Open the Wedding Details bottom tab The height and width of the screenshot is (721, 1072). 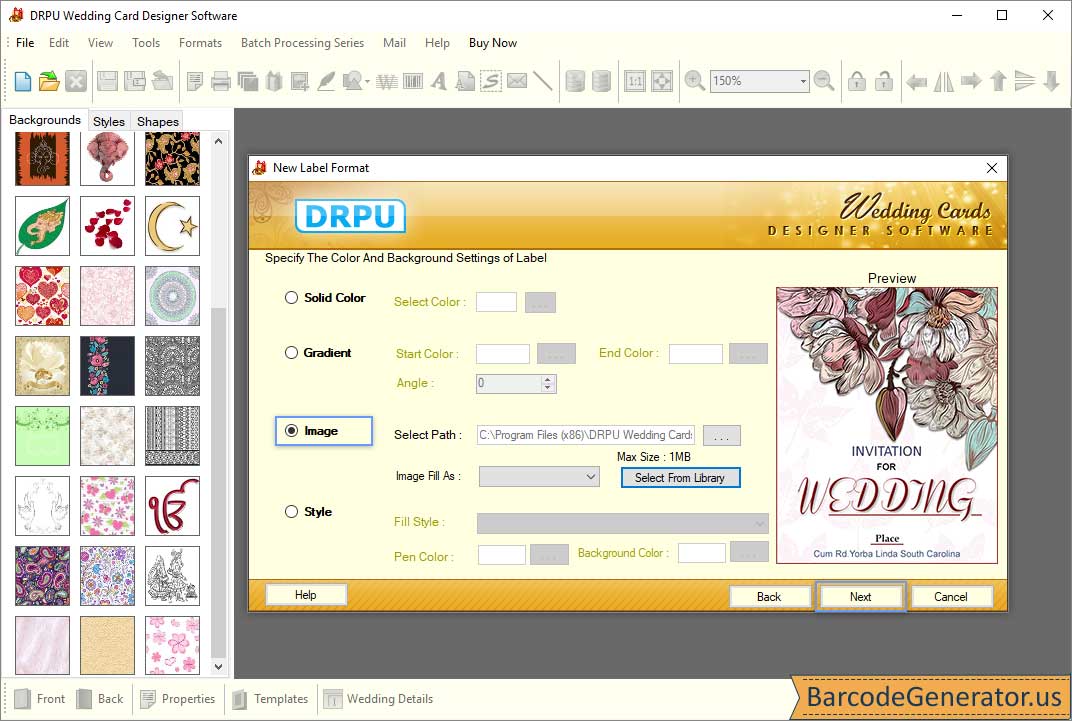click(x=378, y=698)
